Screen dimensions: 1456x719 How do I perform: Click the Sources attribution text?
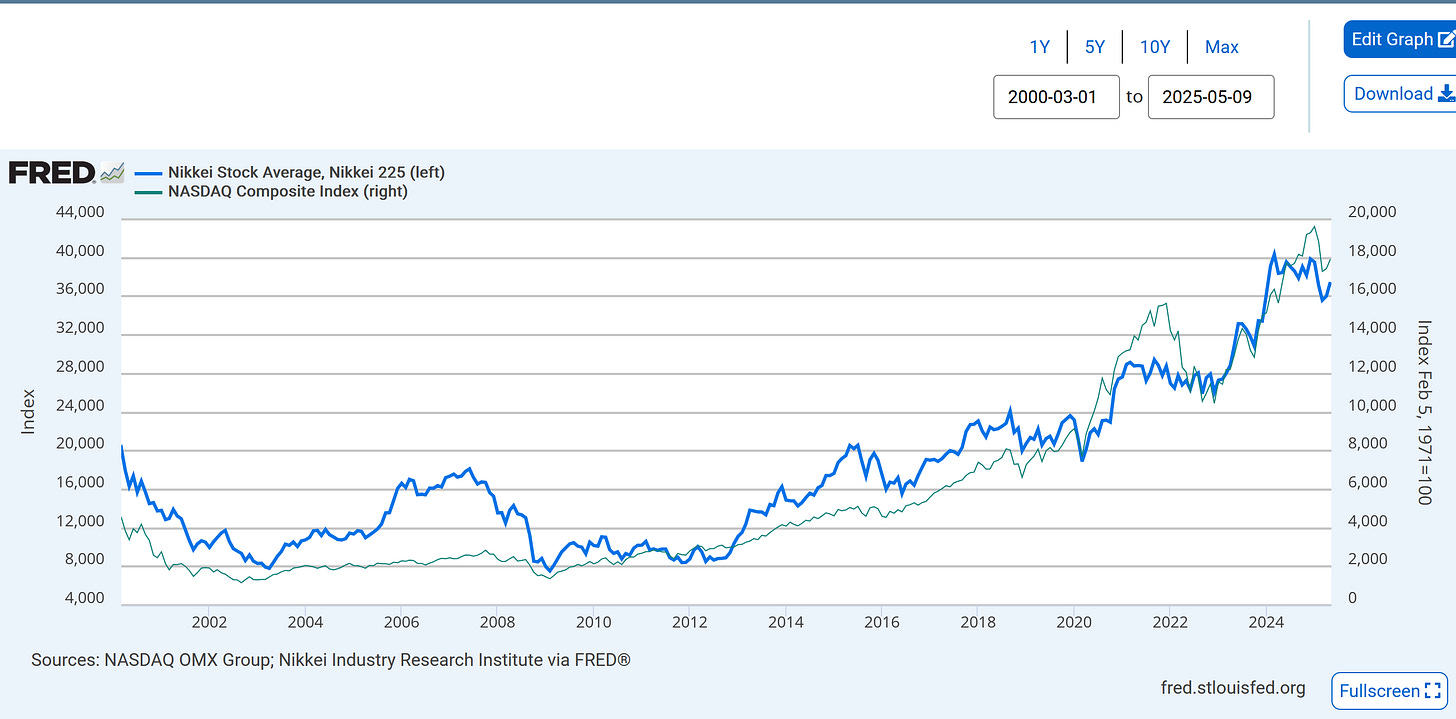coord(331,660)
